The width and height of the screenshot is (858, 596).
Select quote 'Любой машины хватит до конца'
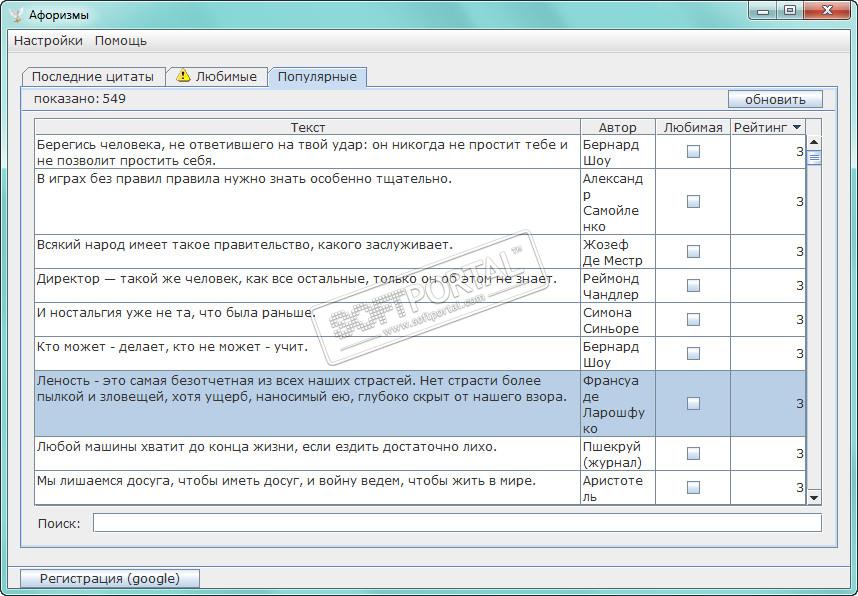point(308,453)
